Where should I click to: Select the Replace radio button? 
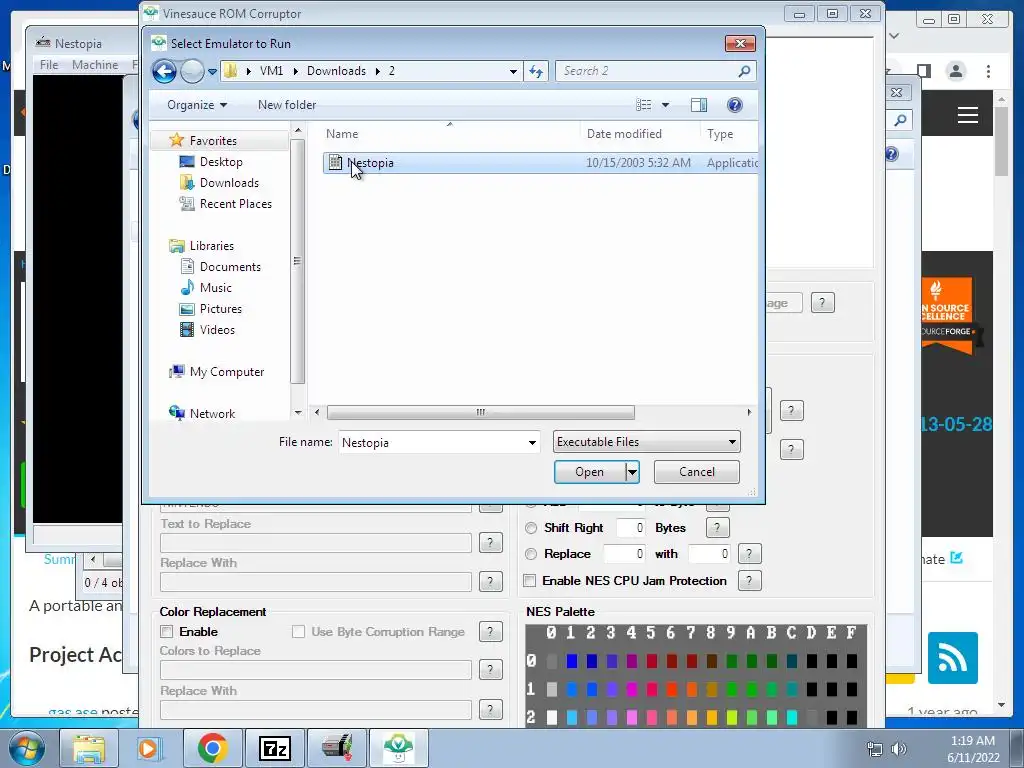click(531, 554)
